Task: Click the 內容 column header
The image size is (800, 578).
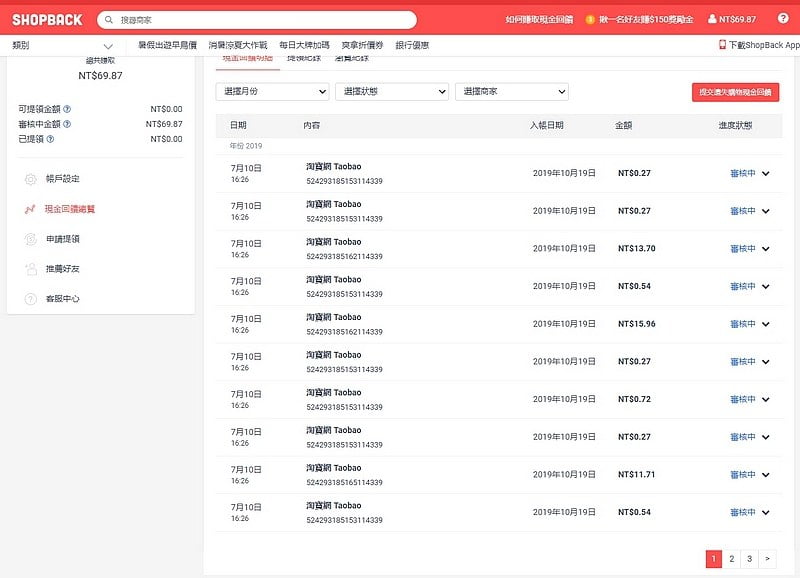Action: [x=311, y=125]
